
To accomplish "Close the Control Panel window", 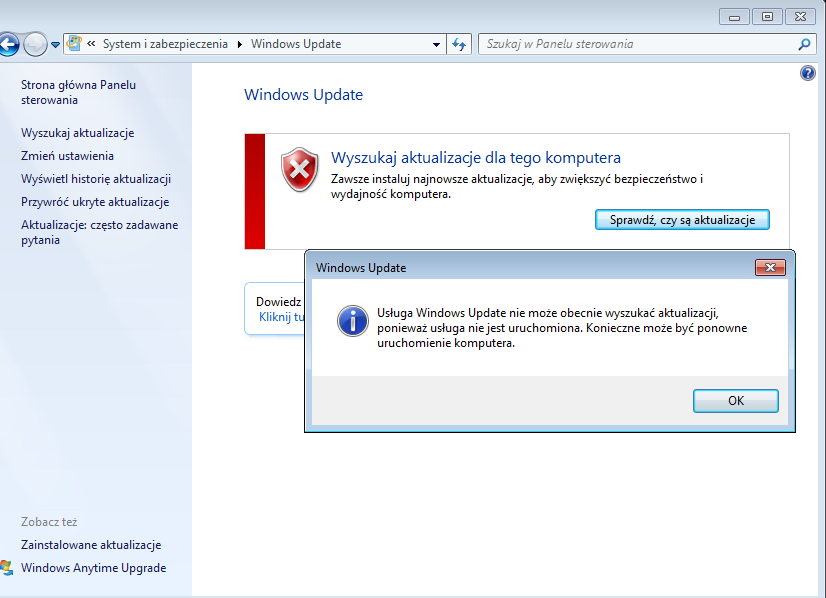I will pyautogui.click(x=800, y=17).
